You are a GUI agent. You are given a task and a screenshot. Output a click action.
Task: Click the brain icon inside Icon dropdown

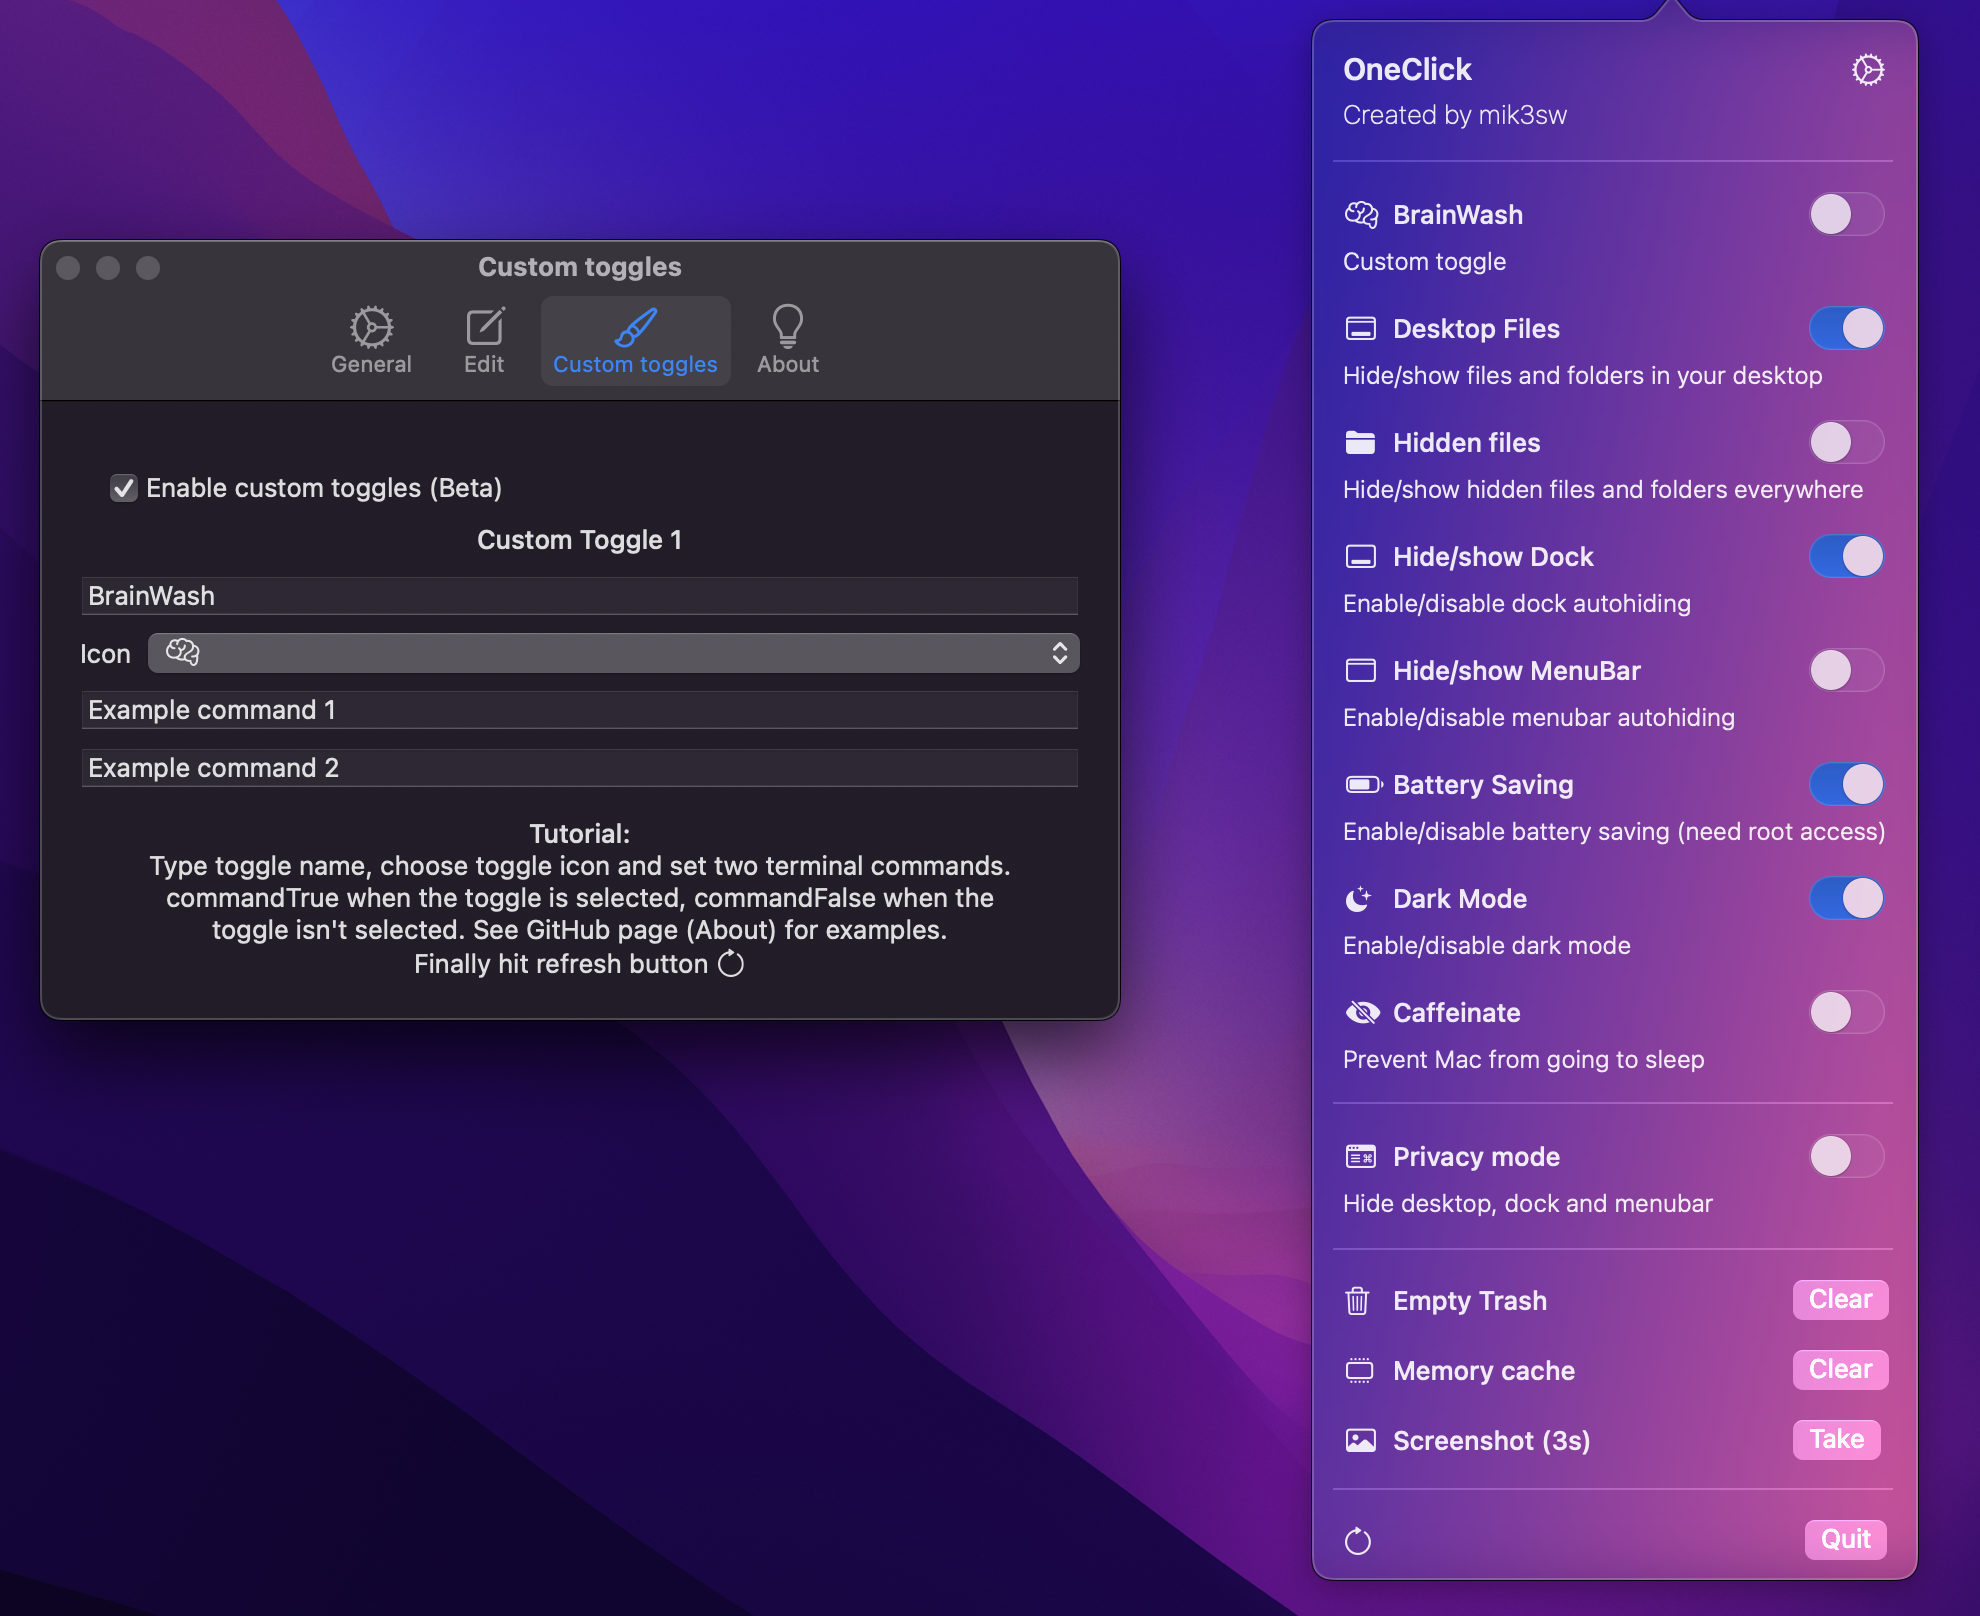click(182, 653)
